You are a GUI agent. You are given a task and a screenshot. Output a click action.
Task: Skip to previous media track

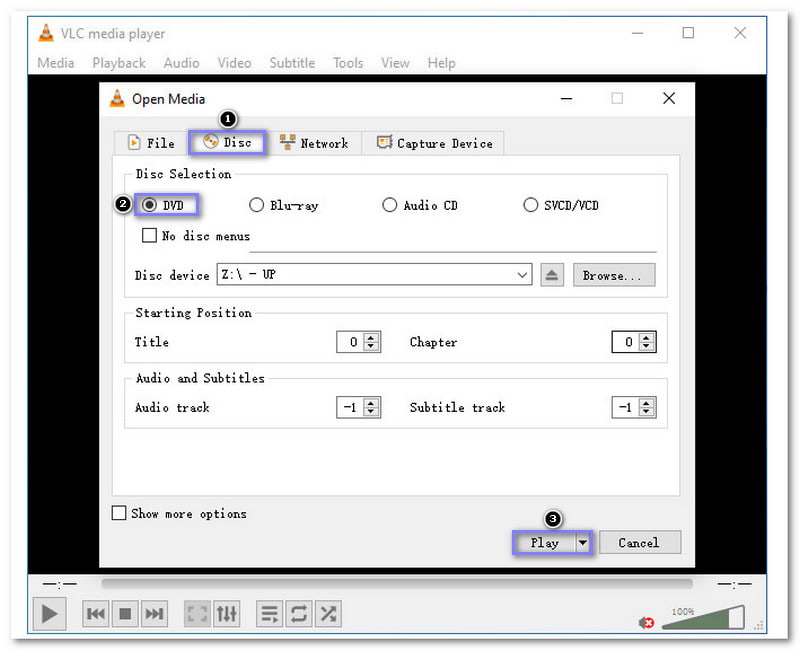(96, 613)
